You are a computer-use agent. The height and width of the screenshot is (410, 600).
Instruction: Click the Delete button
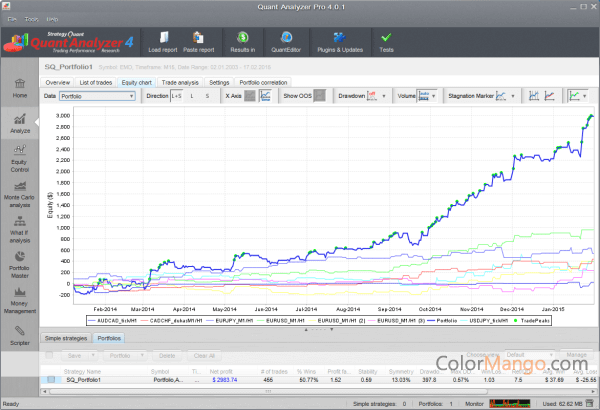(x=167, y=356)
